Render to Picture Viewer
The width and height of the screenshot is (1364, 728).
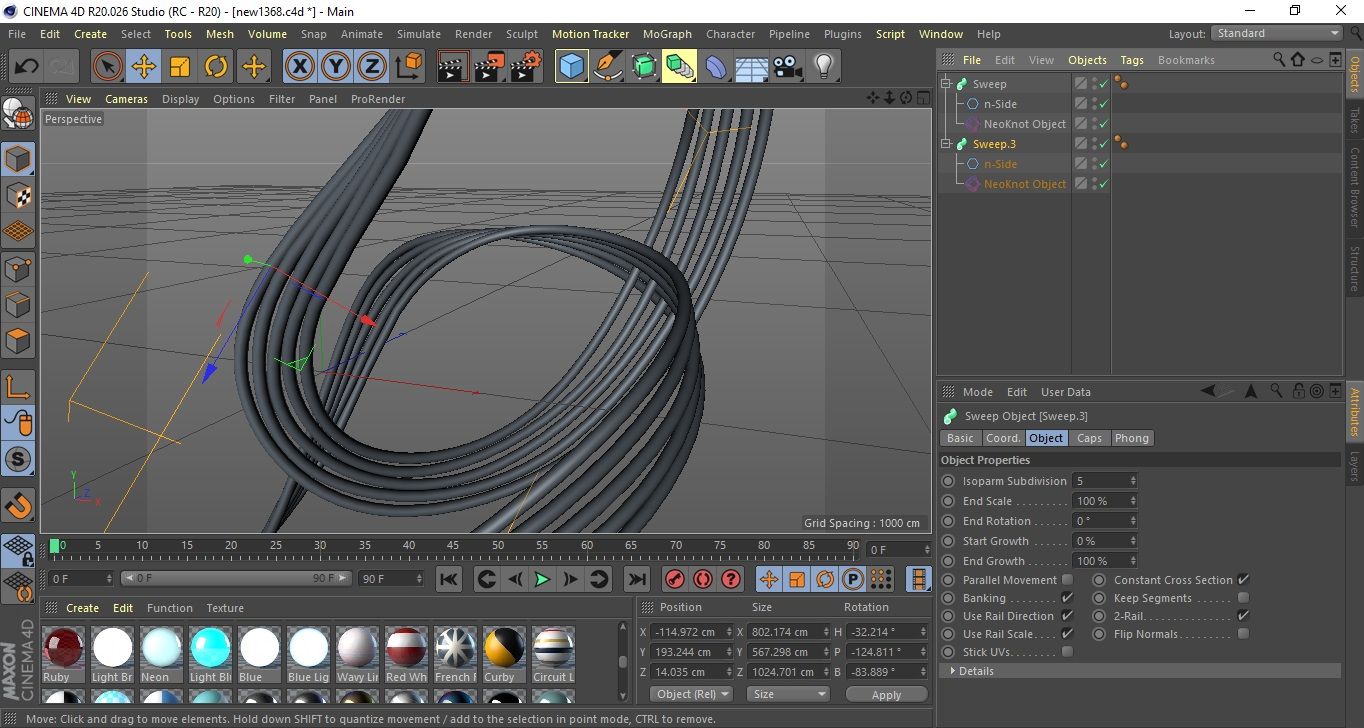click(490, 67)
